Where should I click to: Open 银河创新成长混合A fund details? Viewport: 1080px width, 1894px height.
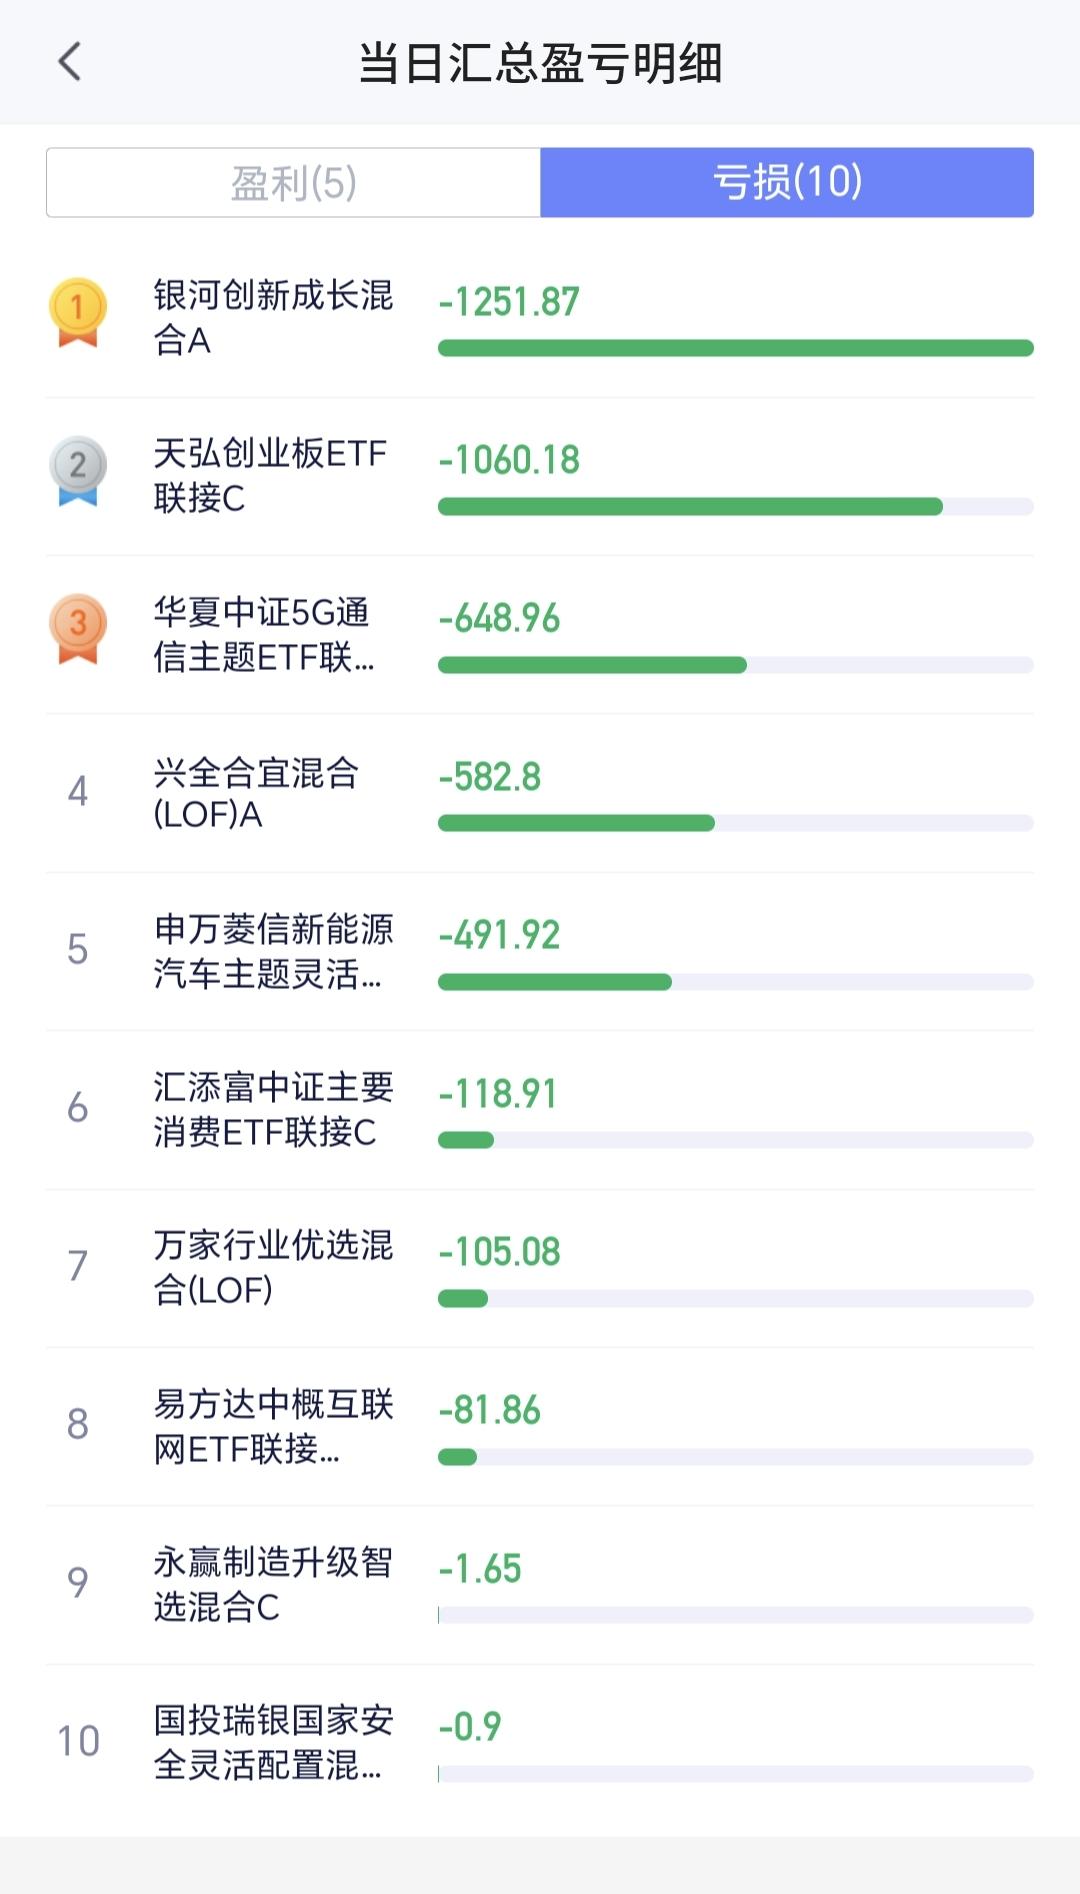pyautogui.click(x=540, y=318)
